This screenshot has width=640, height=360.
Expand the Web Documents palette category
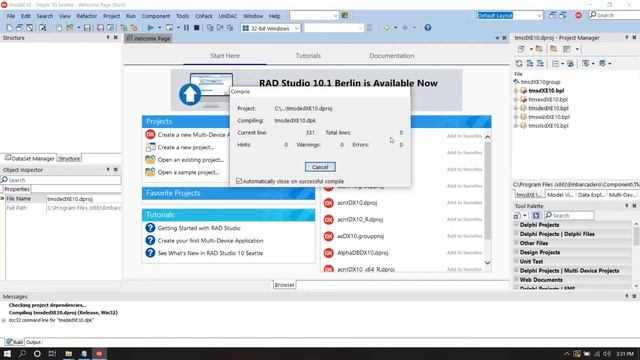[x=516, y=280]
